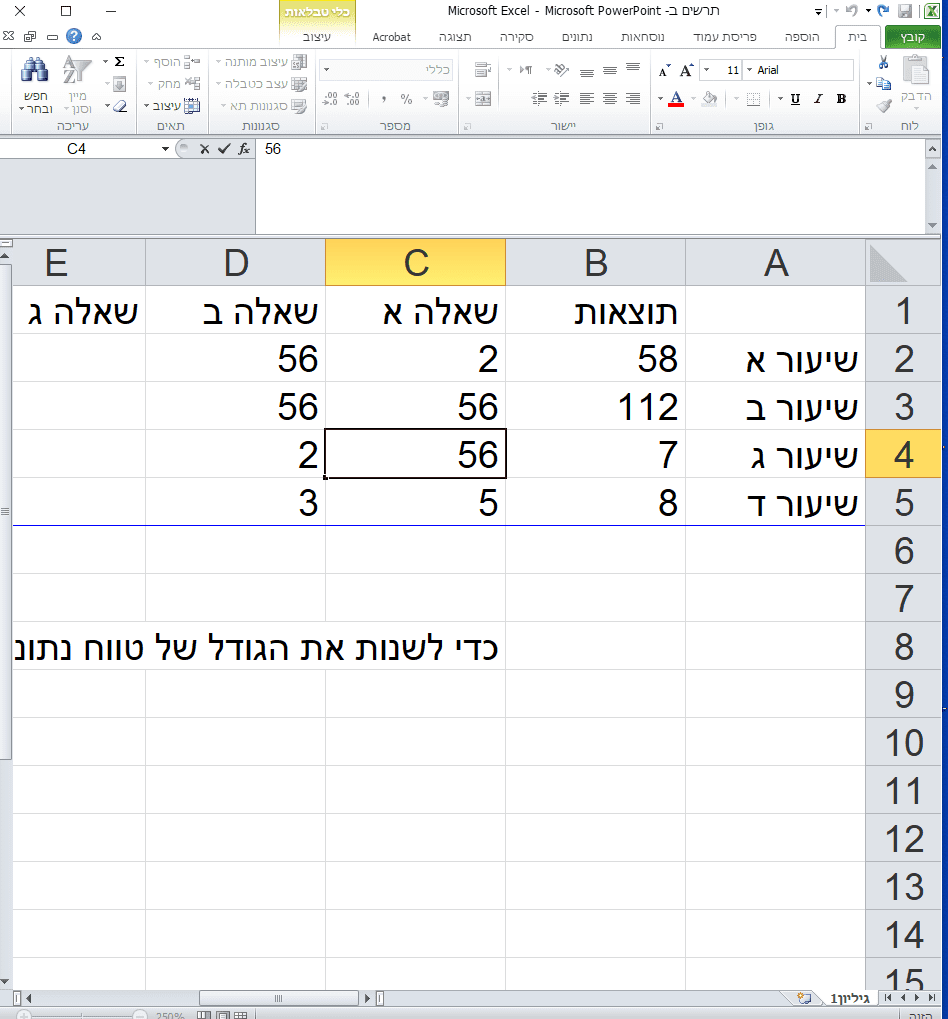Click the increase decimal icon

[352, 99]
